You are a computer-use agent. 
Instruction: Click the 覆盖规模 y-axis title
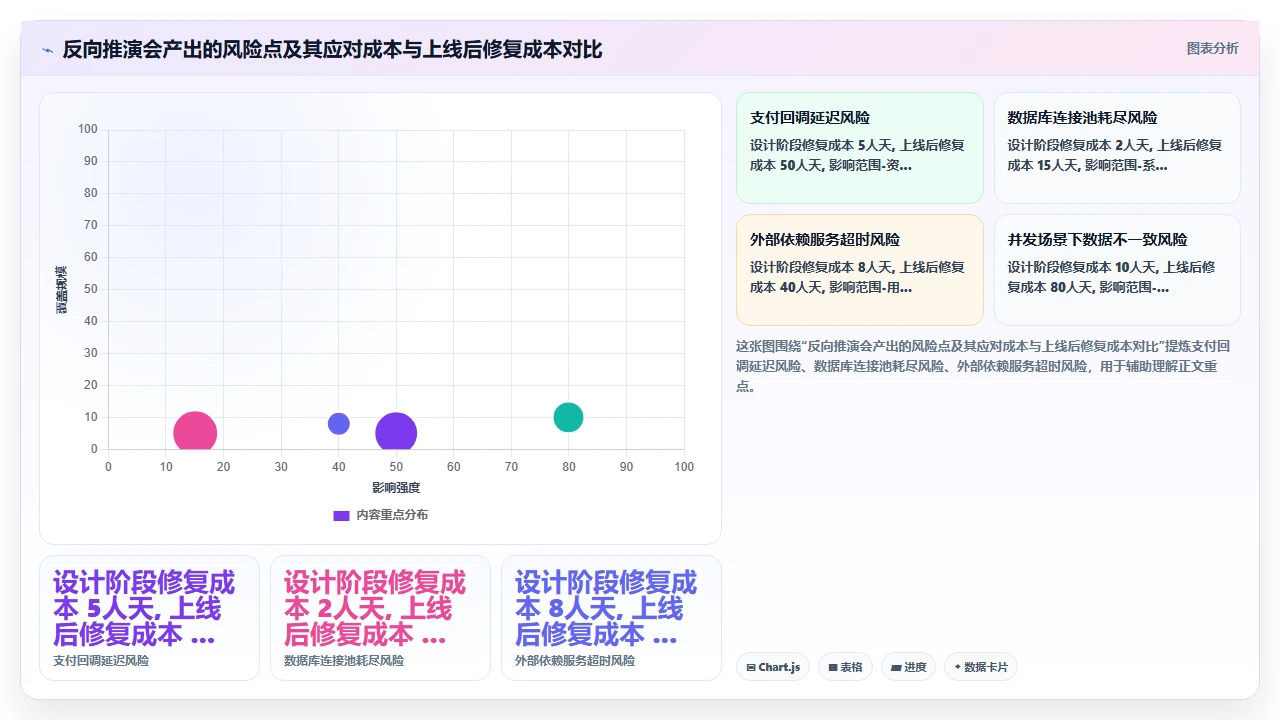click(61, 289)
